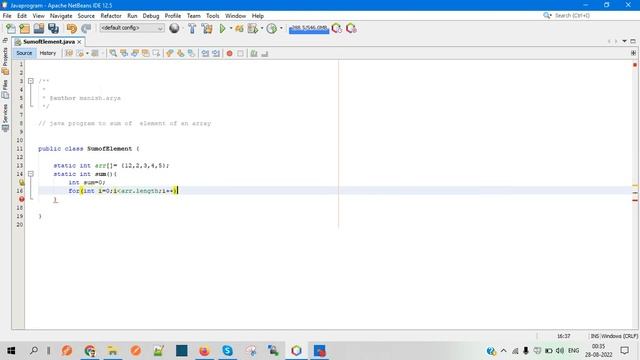Click the red error stripe mark at top

pos(635,65)
